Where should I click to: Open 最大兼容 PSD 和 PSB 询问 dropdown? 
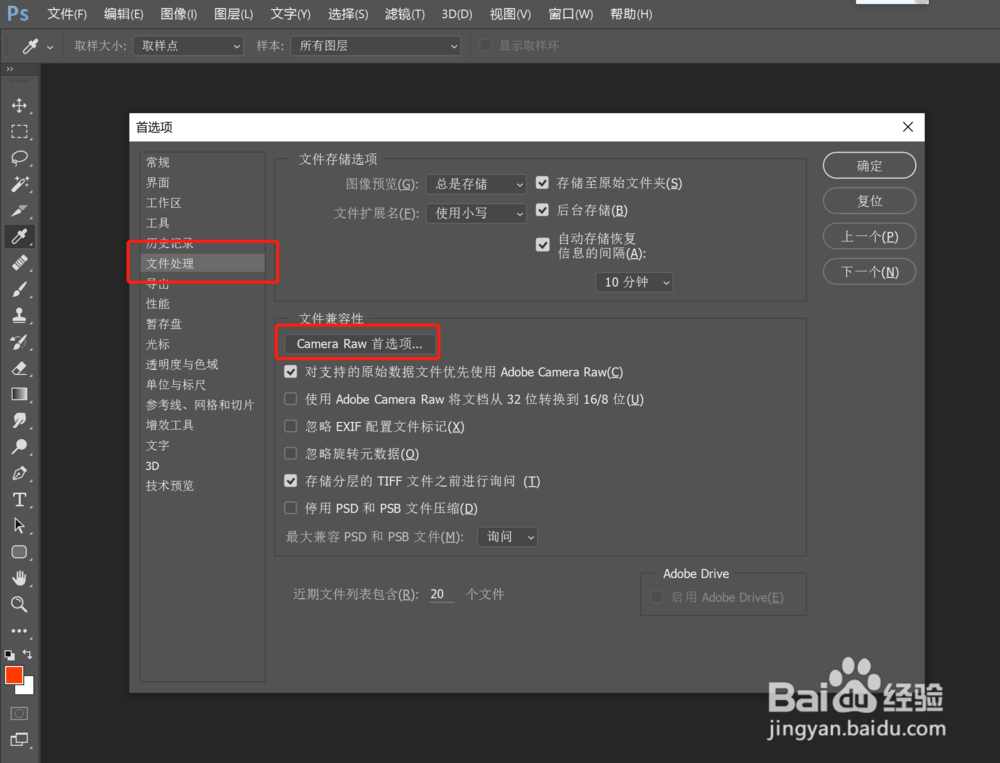tap(508, 537)
